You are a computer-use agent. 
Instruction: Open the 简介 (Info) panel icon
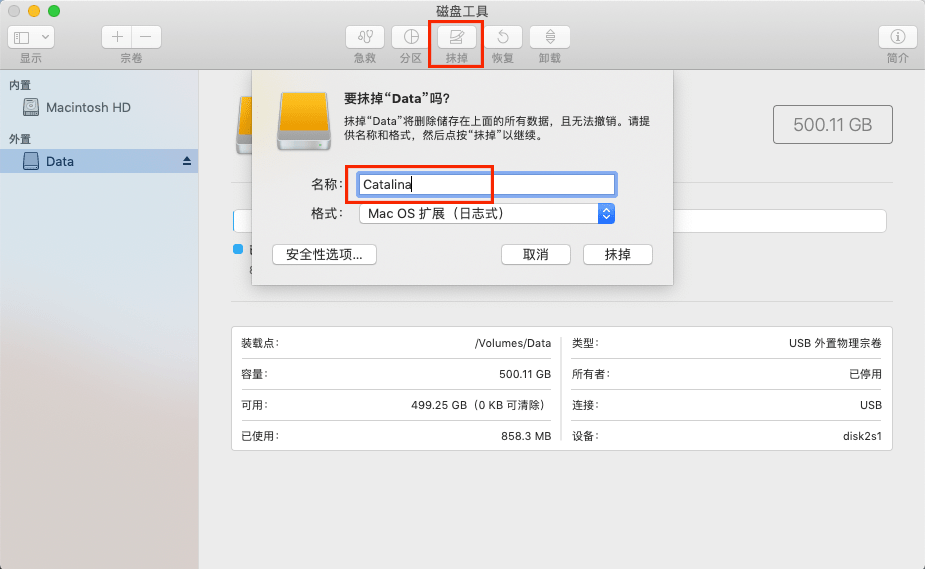click(x=897, y=37)
